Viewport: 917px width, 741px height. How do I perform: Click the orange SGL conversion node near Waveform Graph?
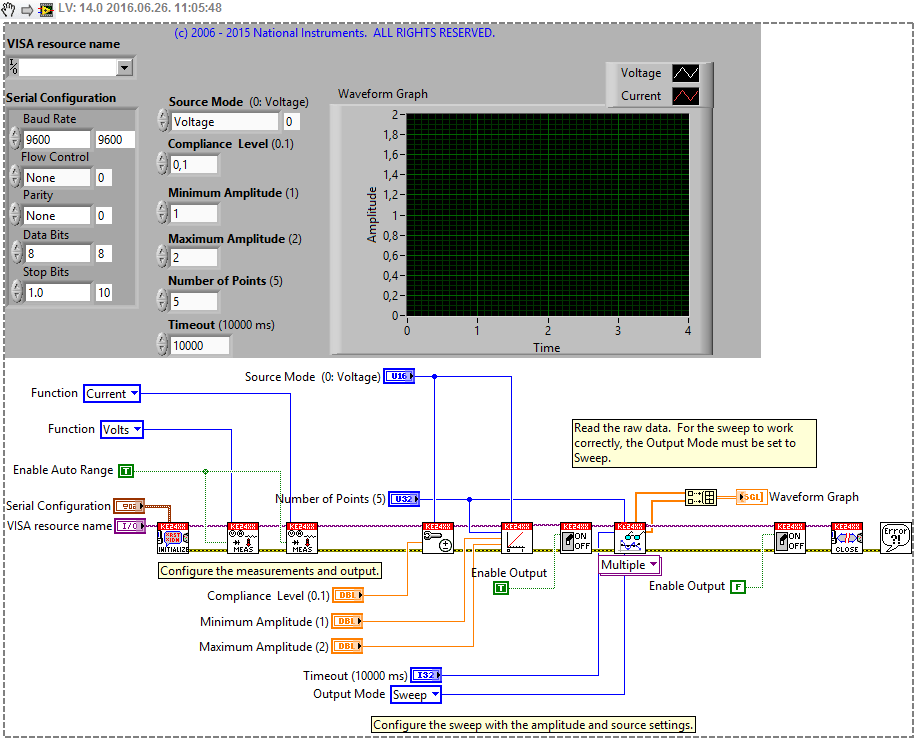tap(751, 496)
